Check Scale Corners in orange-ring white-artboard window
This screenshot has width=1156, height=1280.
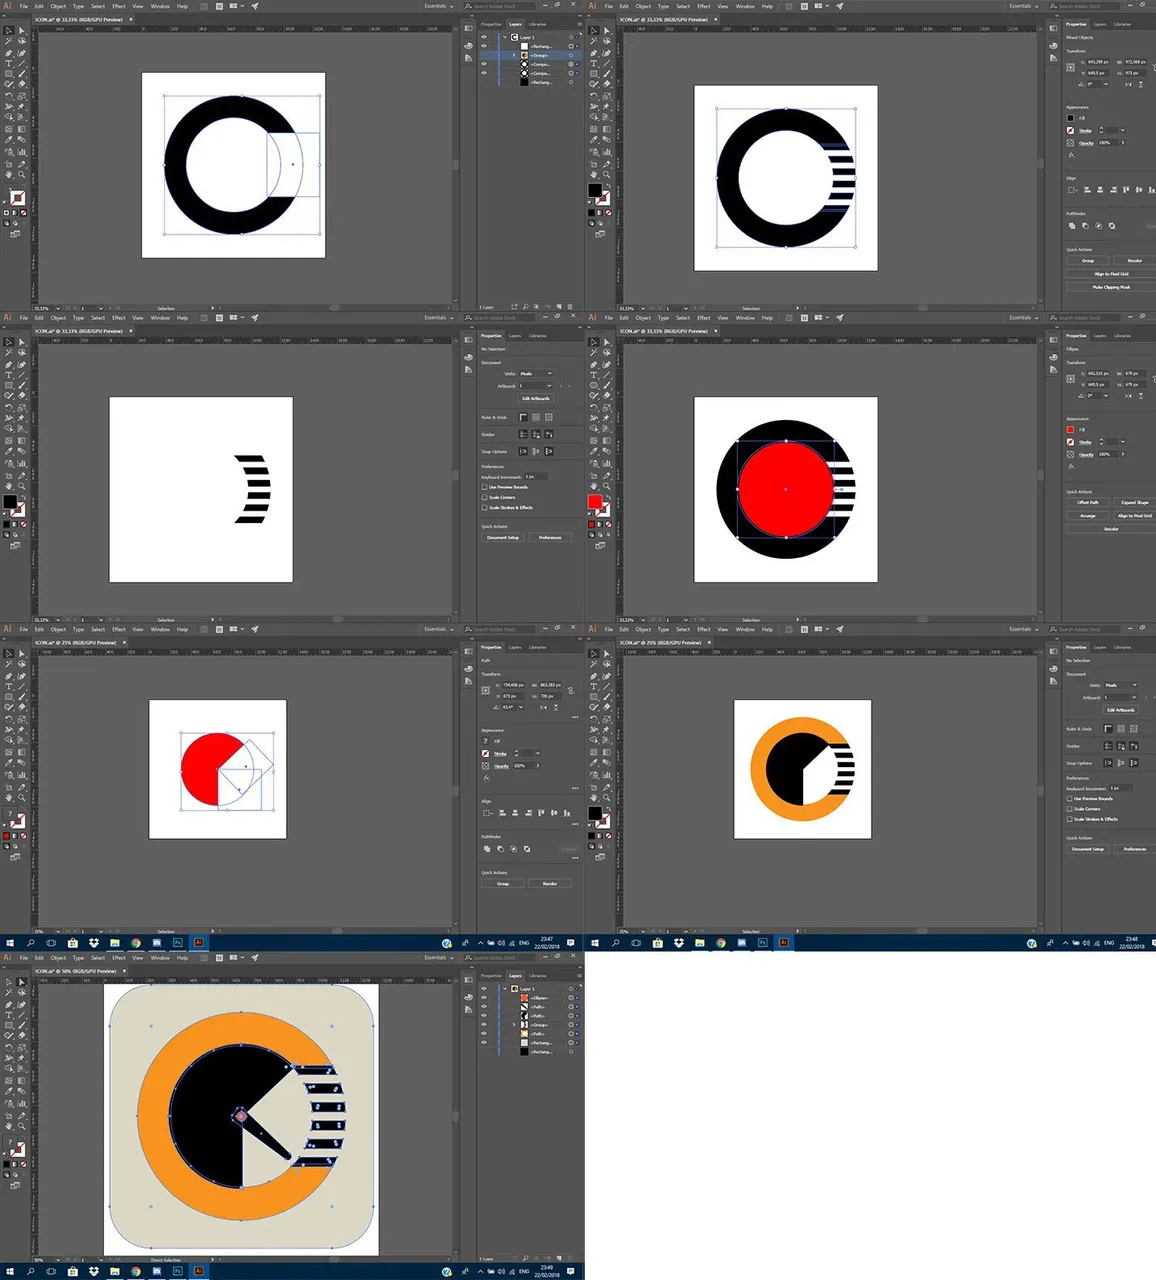click(x=1069, y=809)
